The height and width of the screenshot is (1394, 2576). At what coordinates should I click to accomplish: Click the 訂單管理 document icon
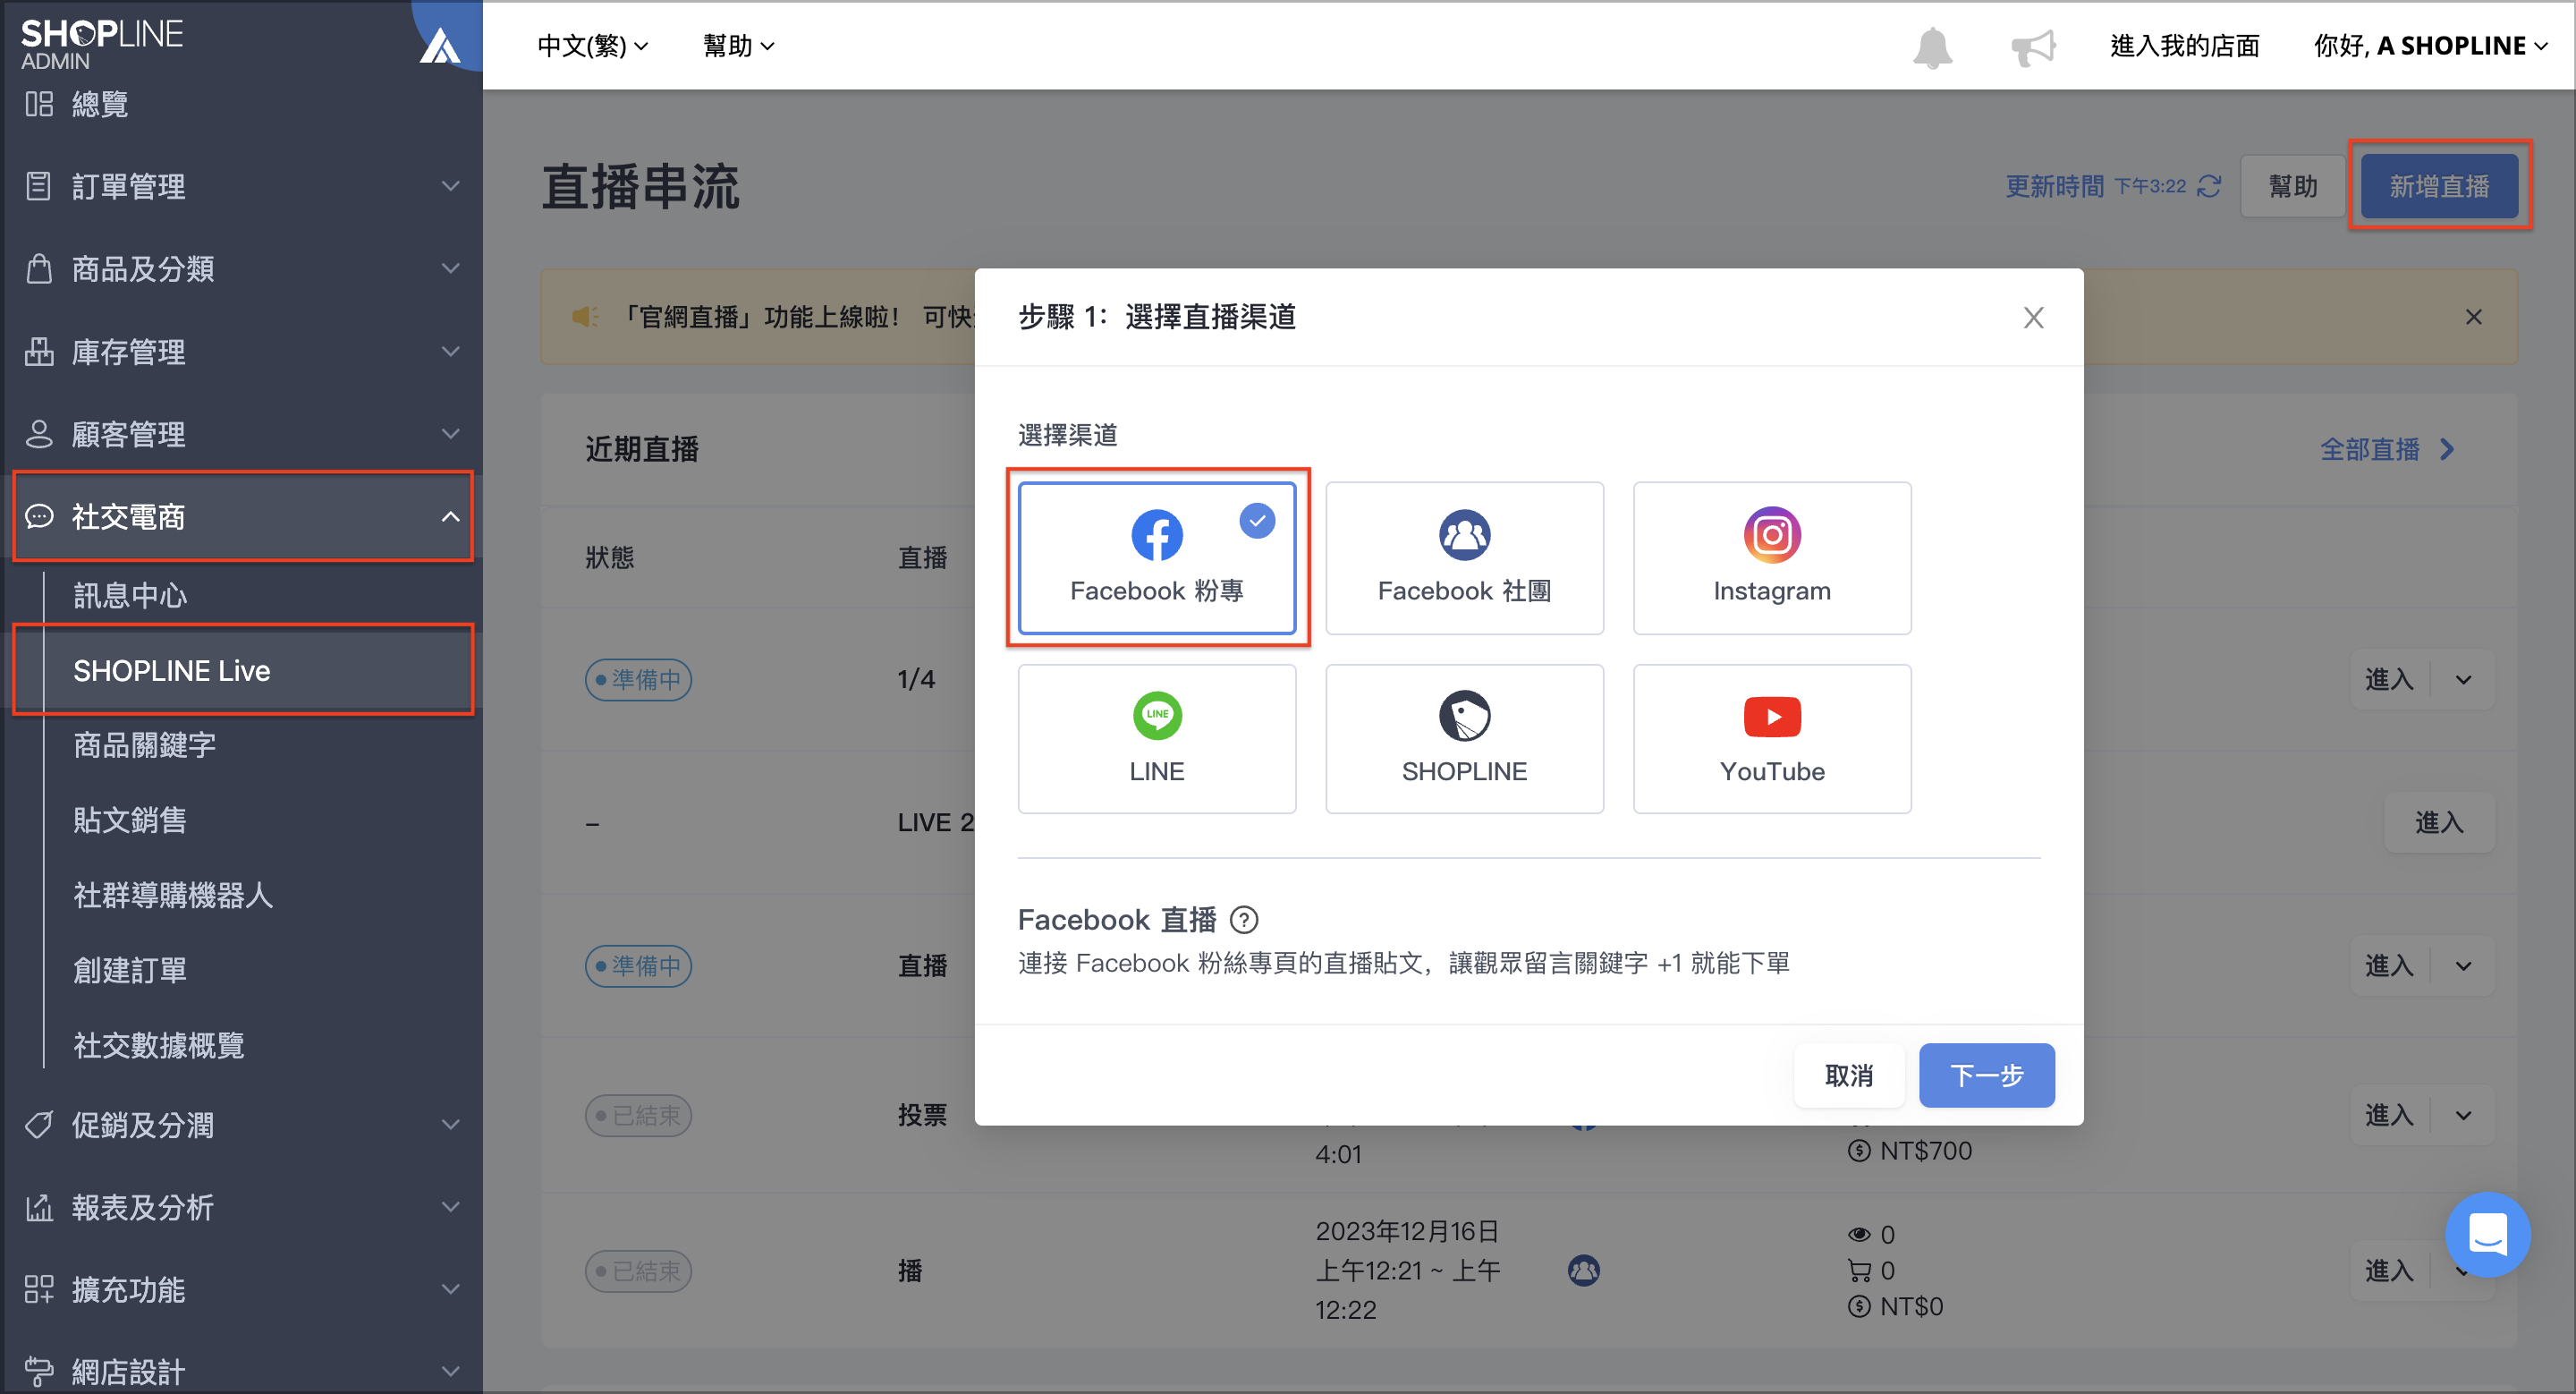click(38, 186)
